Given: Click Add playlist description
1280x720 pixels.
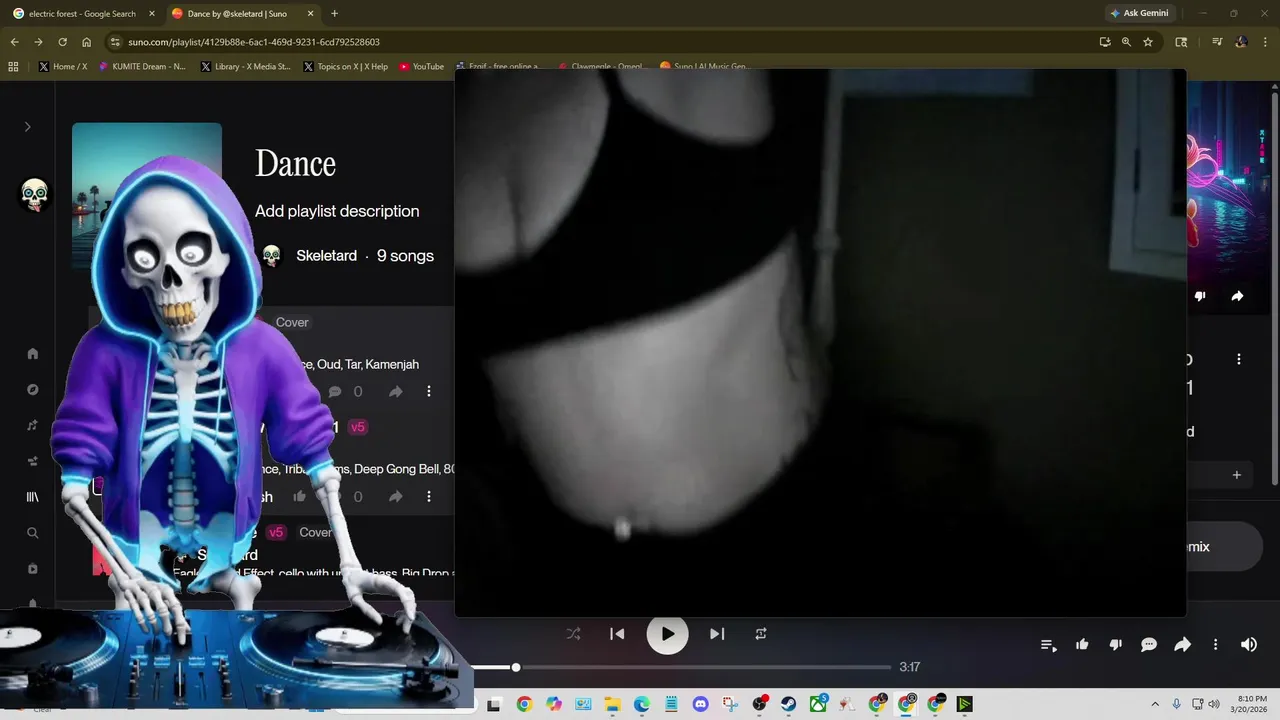Looking at the screenshot, I should 337,211.
